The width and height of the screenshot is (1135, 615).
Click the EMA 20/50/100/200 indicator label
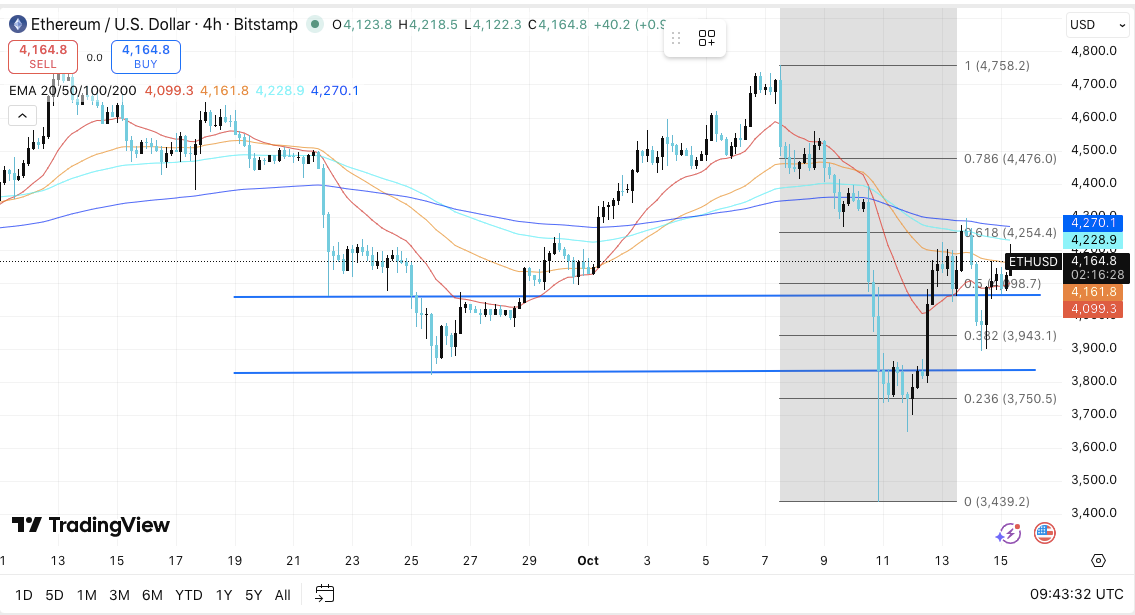click(x=72, y=90)
